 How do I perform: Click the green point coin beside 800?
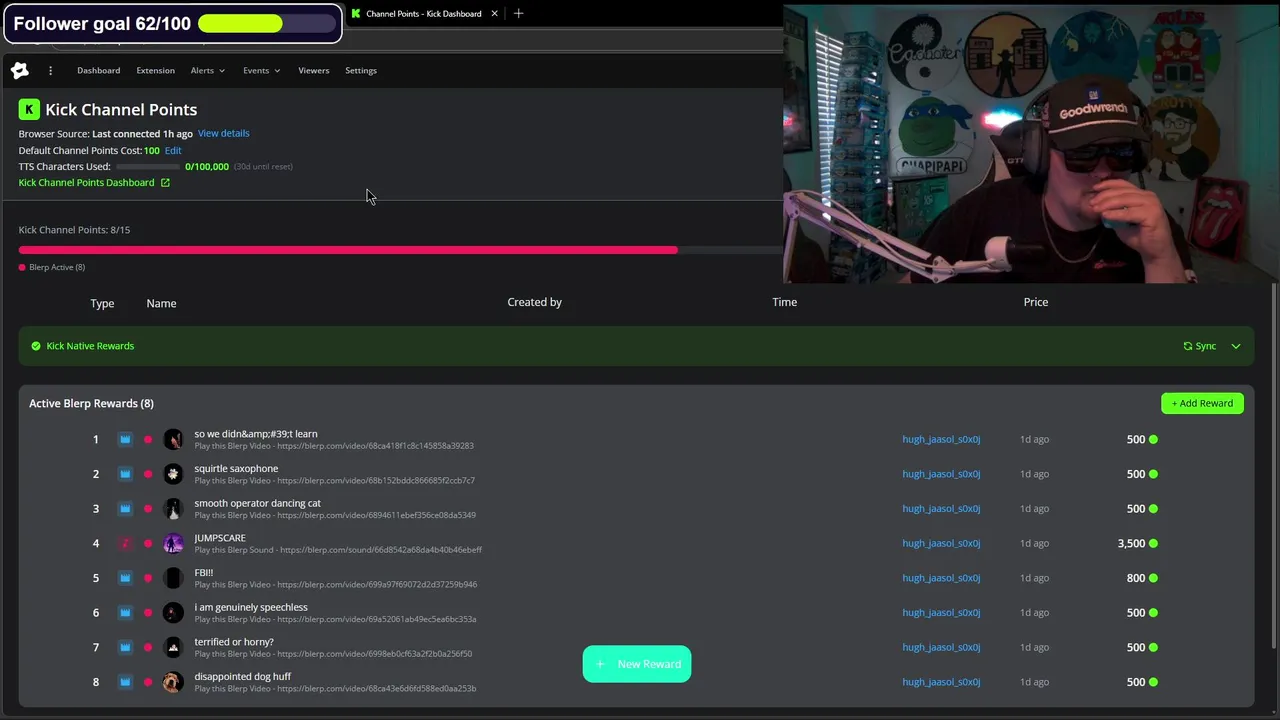pyautogui.click(x=1153, y=578)
